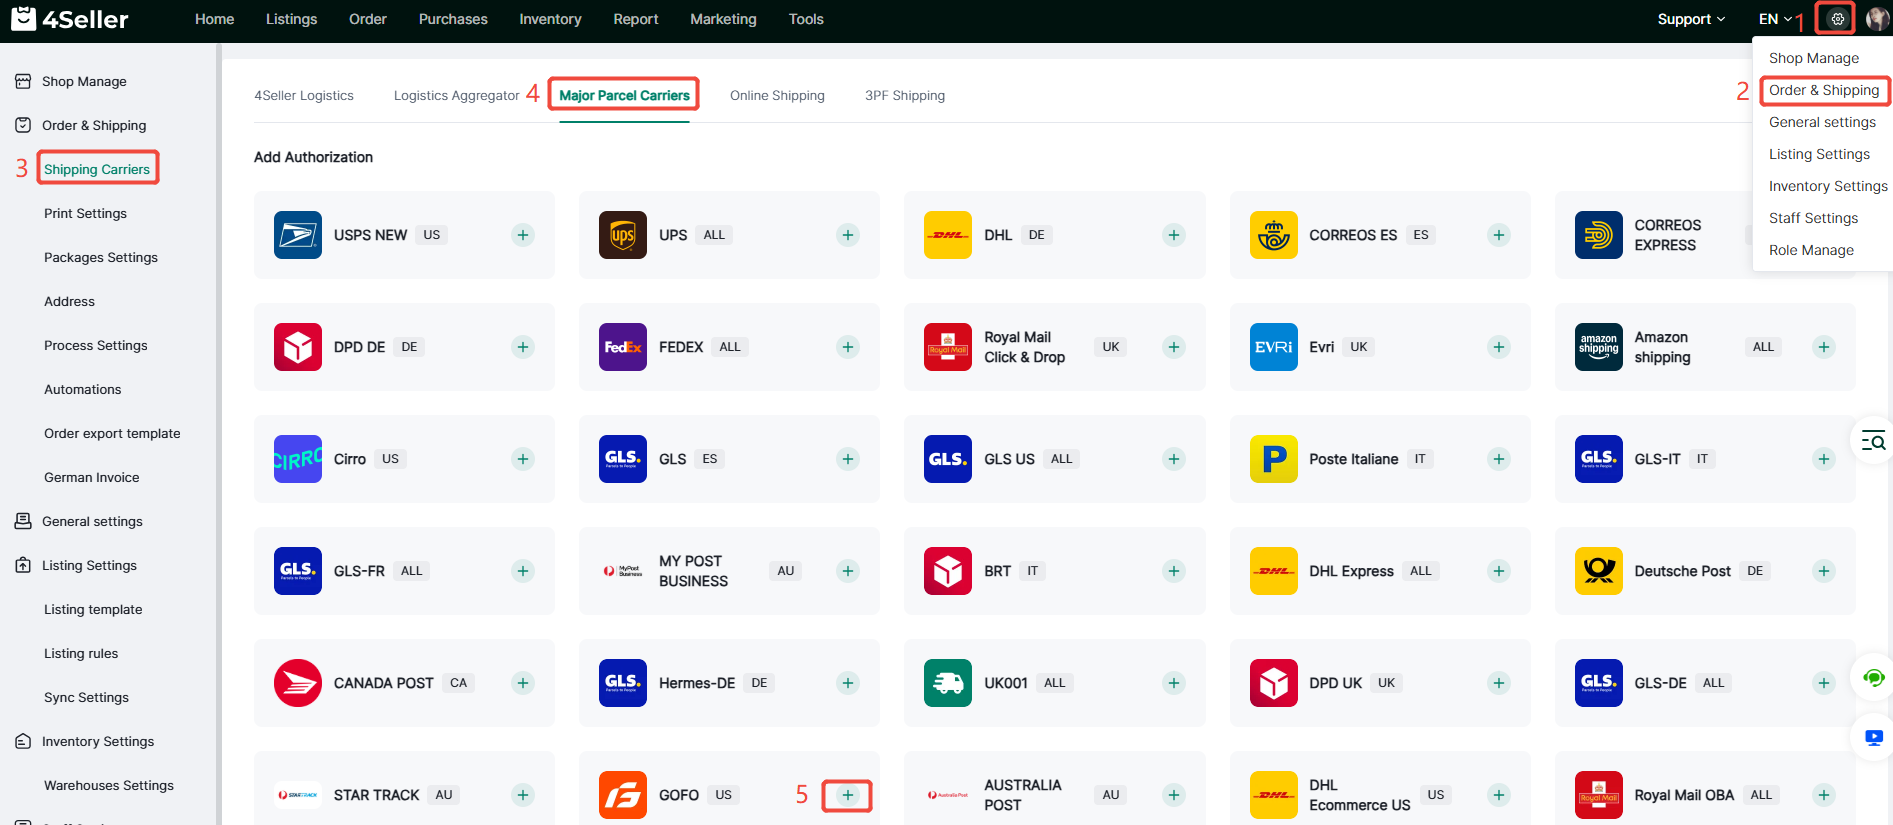
Task: Add Evri UK authorization
Action: click(x=1499, y=347)
